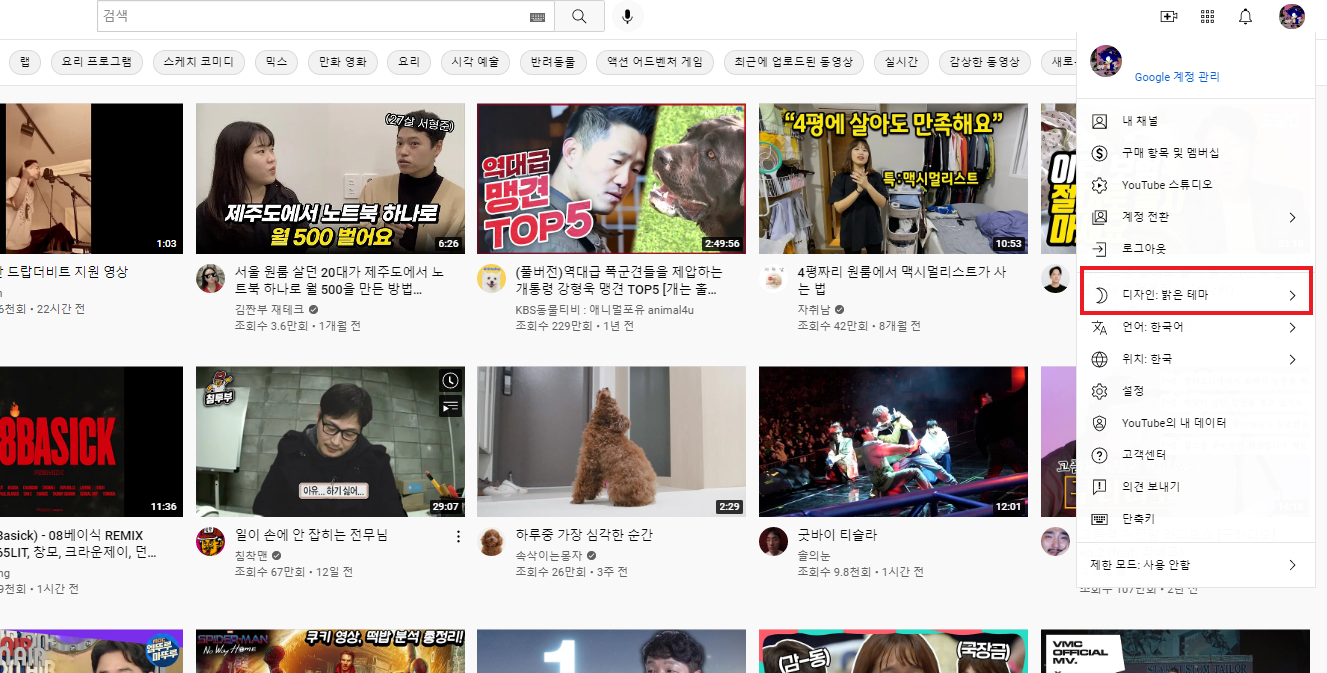
Task: Click the dollar icon for 구매 항목 및 멤버십
Action: pos(1099,153)
